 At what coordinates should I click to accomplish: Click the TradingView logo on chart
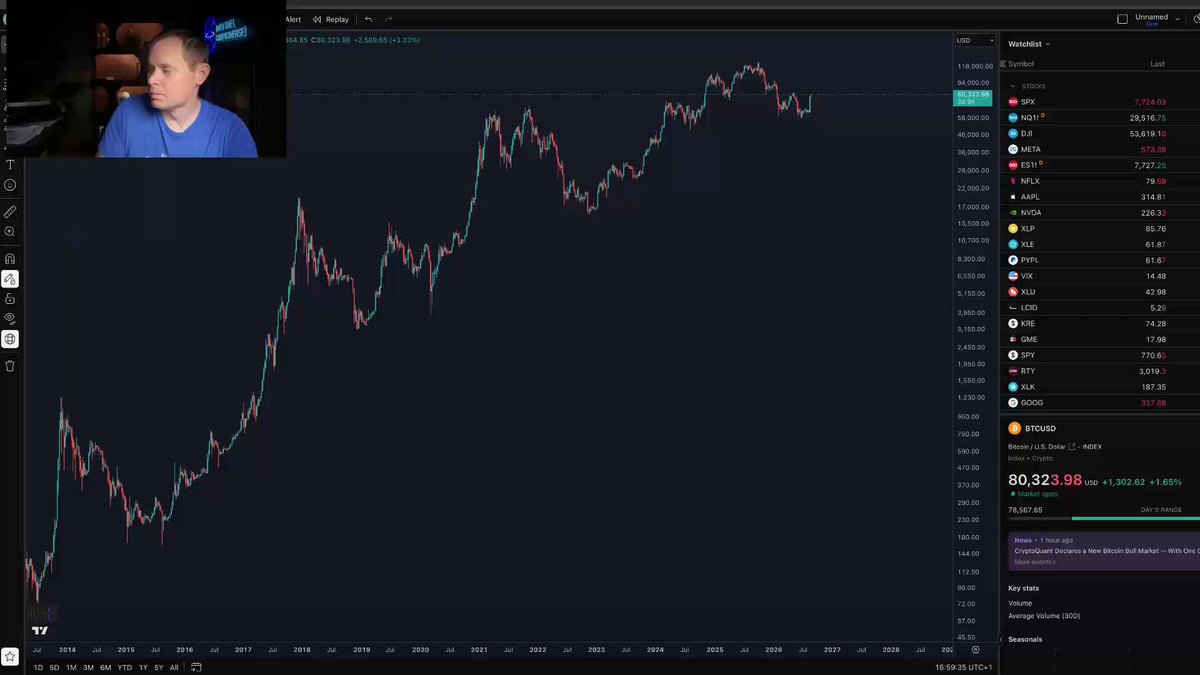40,630
